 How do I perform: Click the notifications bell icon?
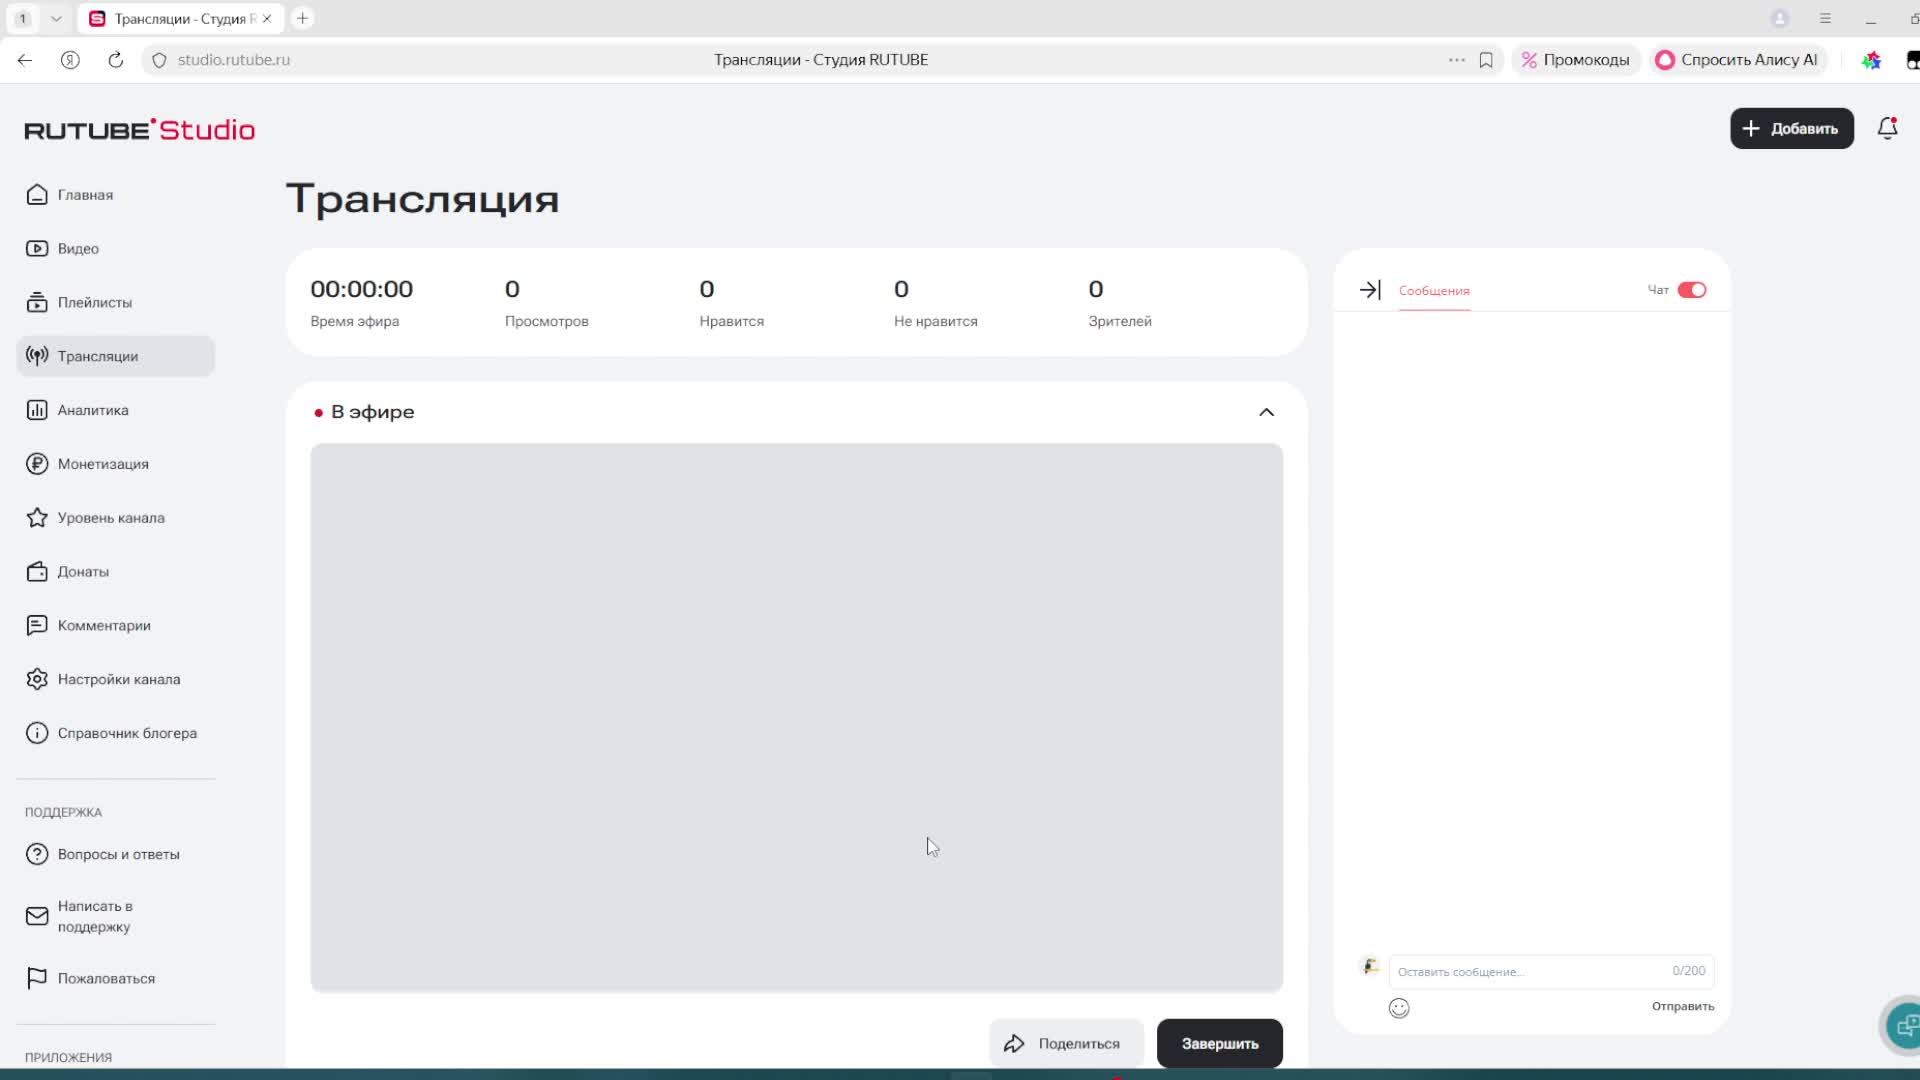(x=1887, y=128)
